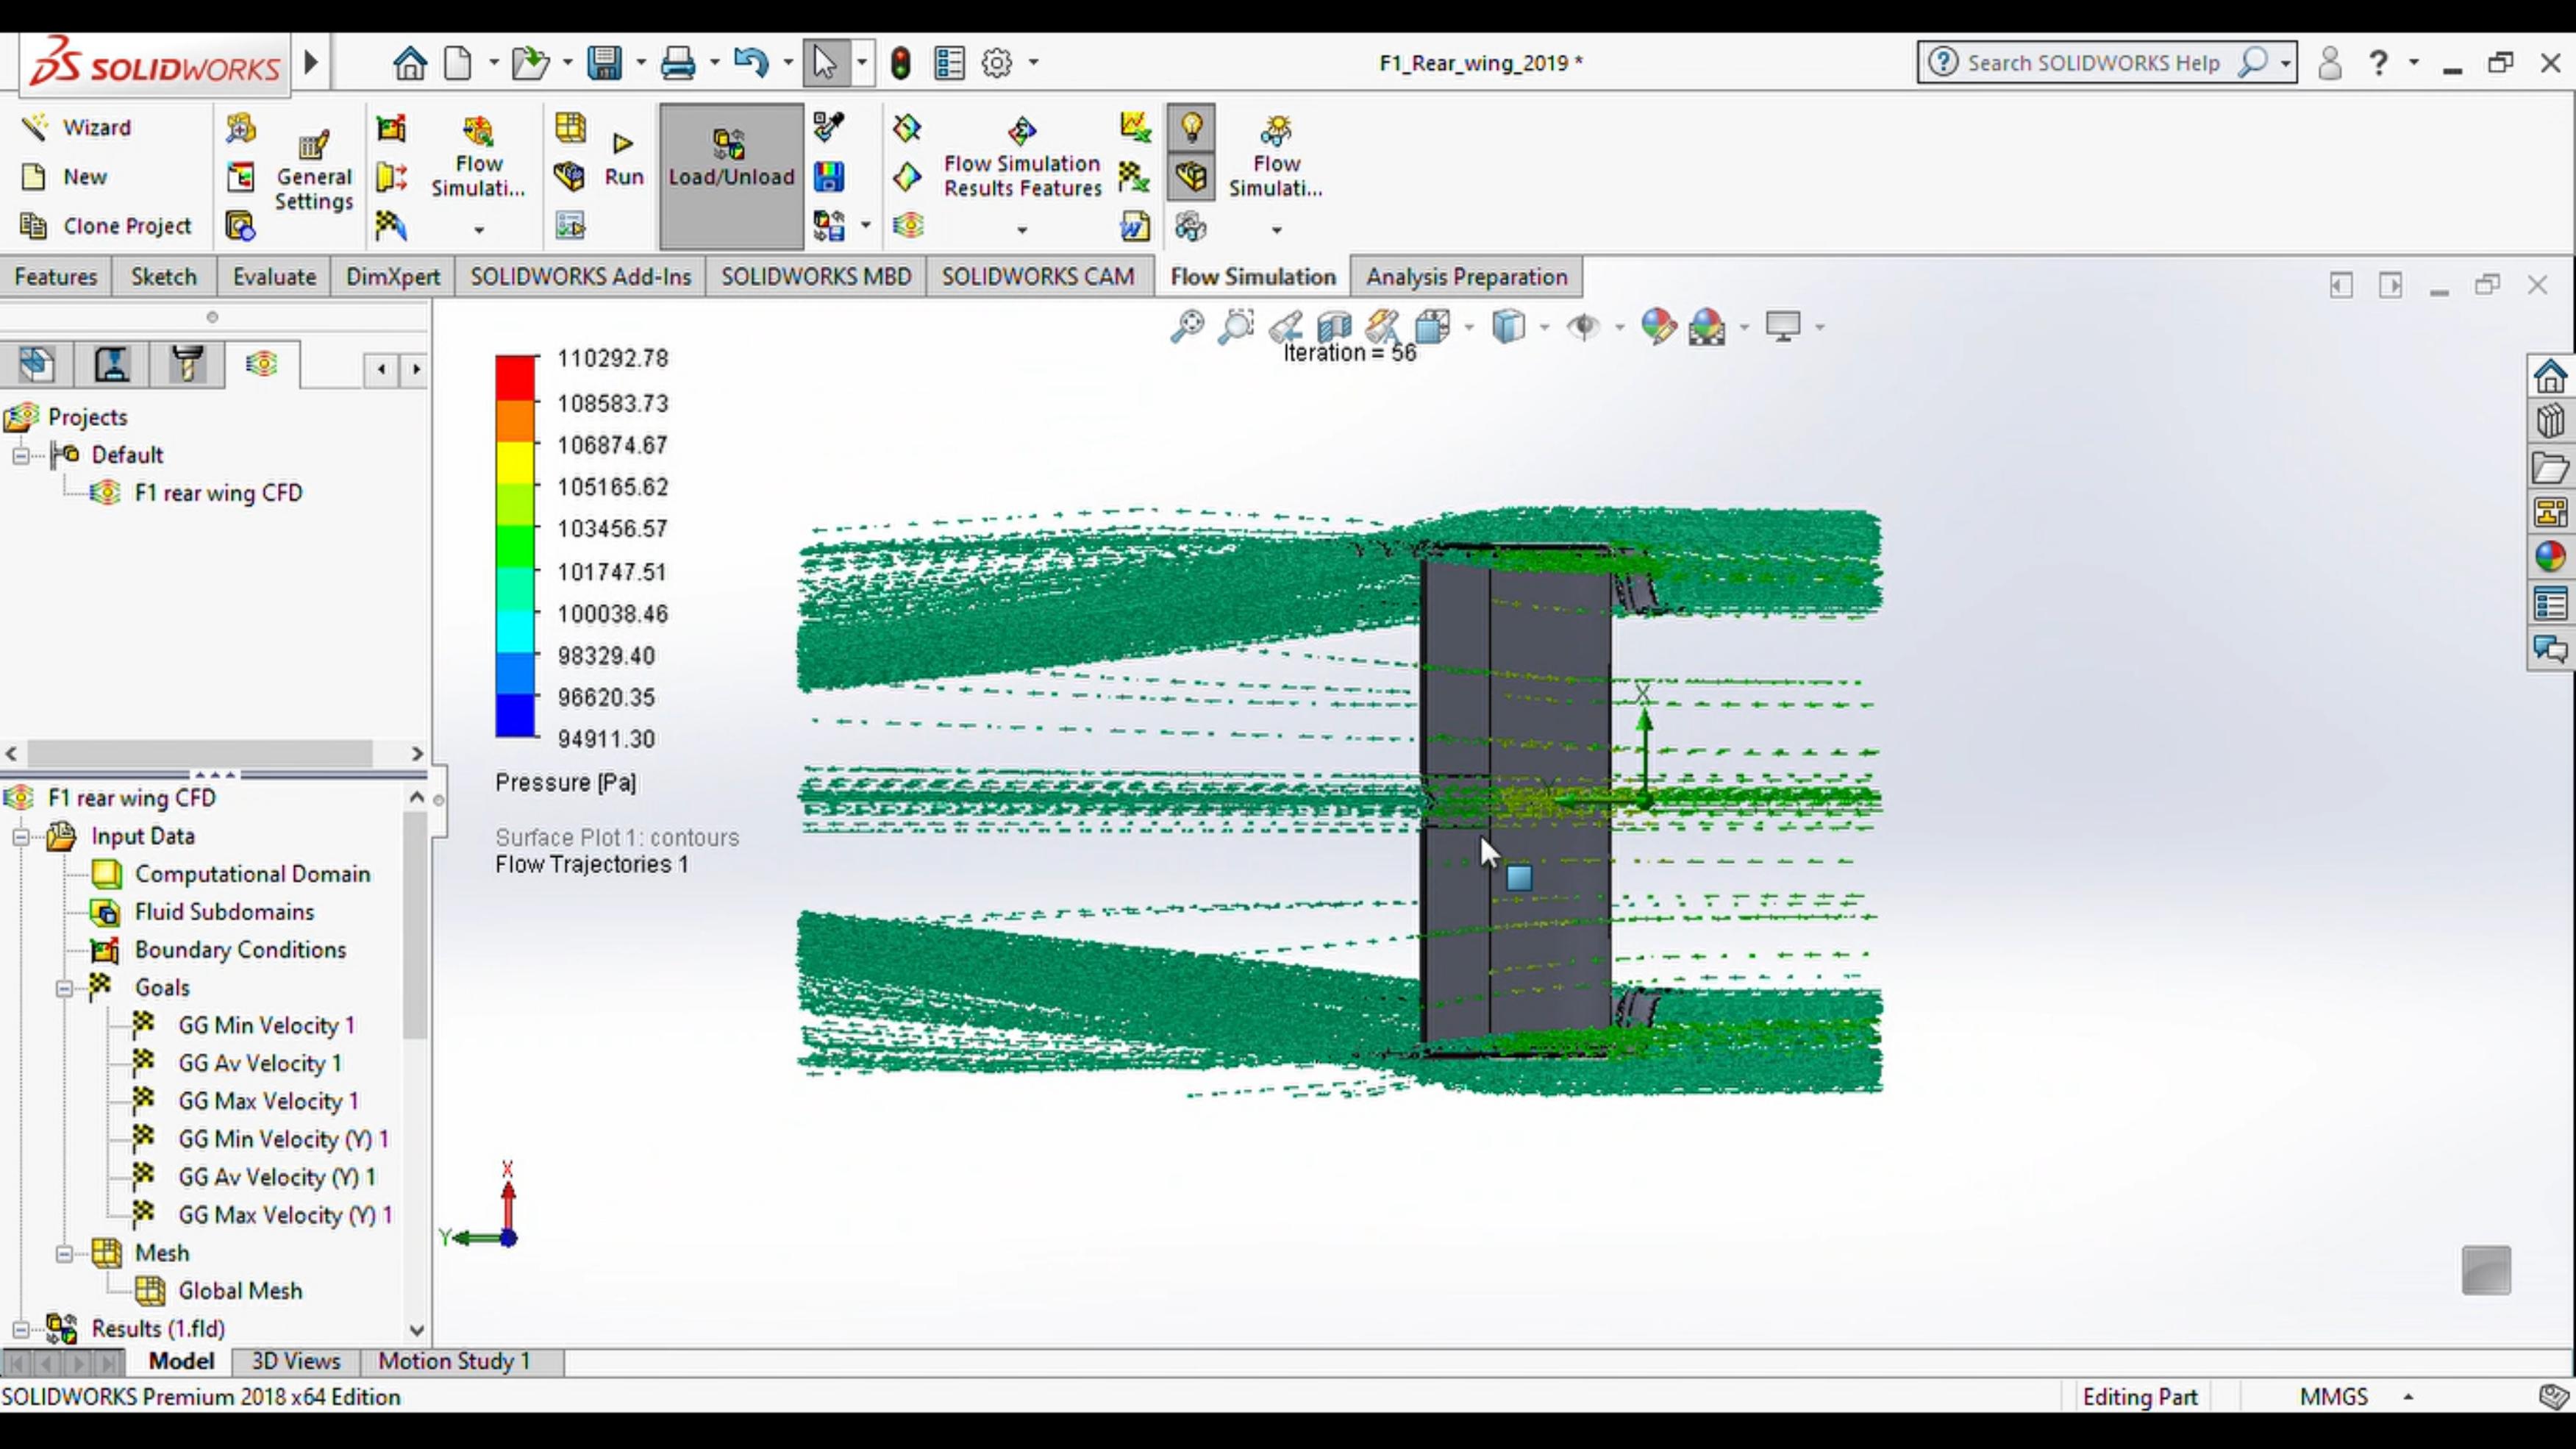
Task: Click into the Search SOLIDWORKS Help field
Action: [2093, 63]
